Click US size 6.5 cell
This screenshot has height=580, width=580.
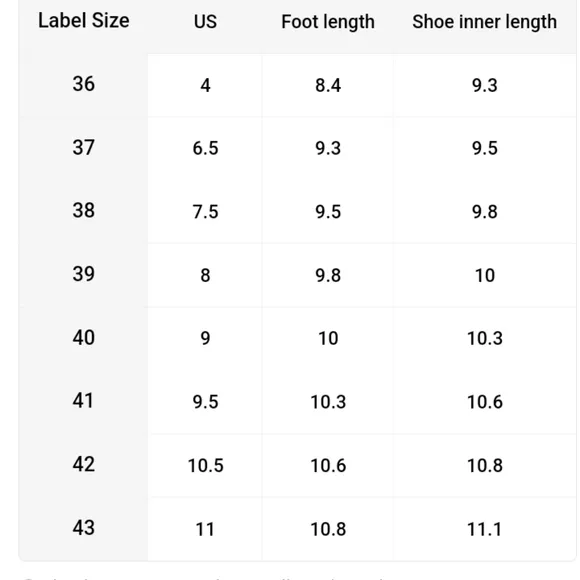205,148
